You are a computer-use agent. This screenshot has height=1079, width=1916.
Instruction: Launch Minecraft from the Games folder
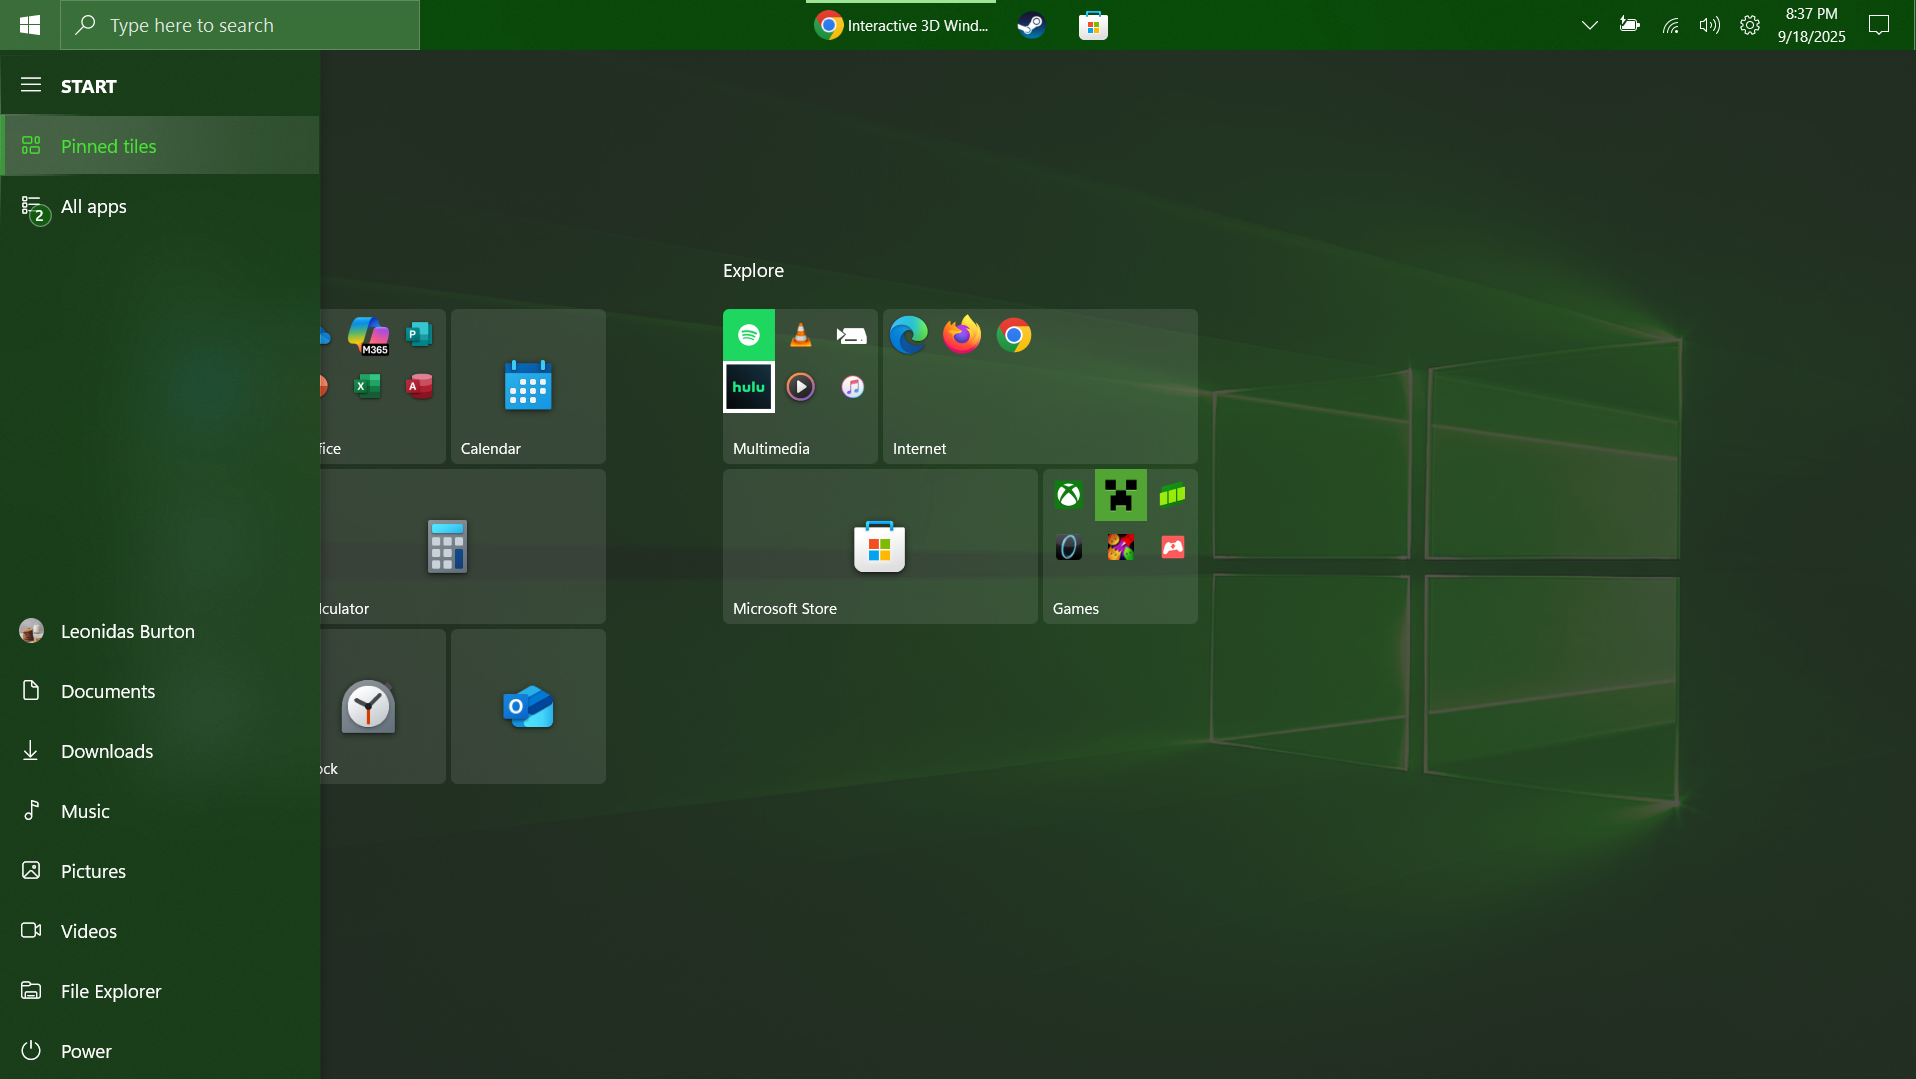(x=1121, y=495)
